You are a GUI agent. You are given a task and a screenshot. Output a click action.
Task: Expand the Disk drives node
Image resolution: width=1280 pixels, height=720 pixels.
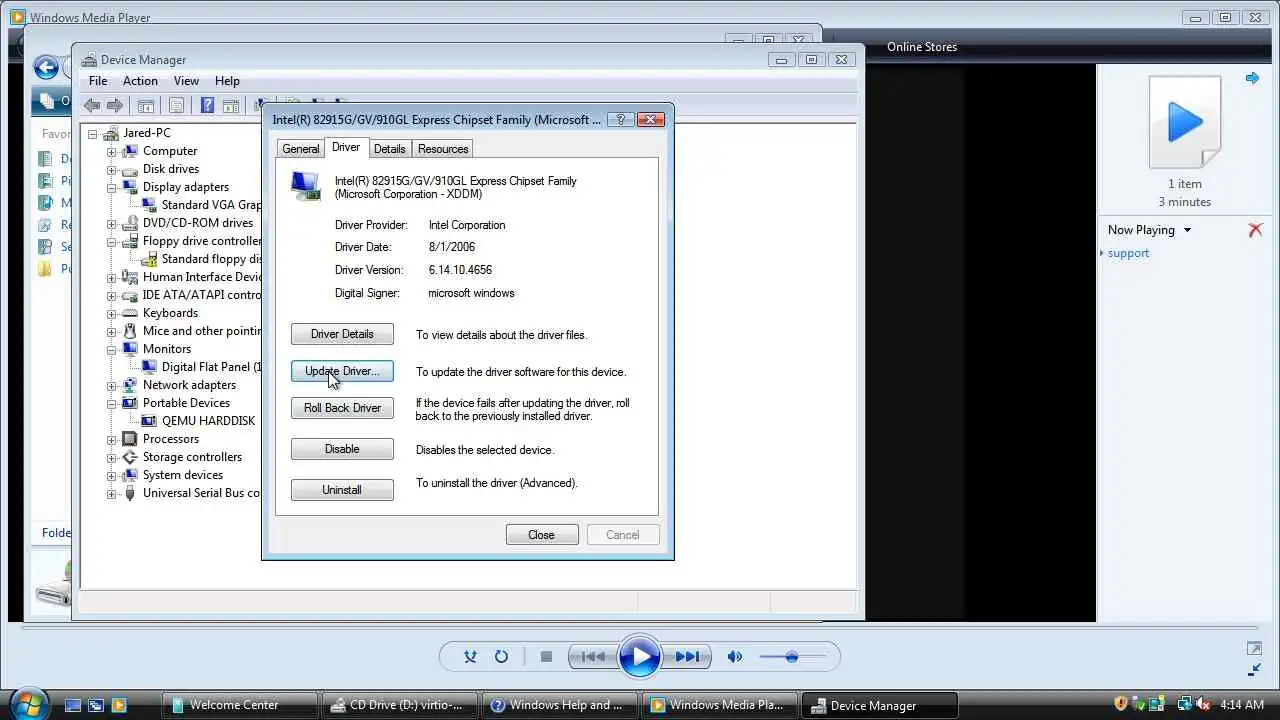coord(112,169)
